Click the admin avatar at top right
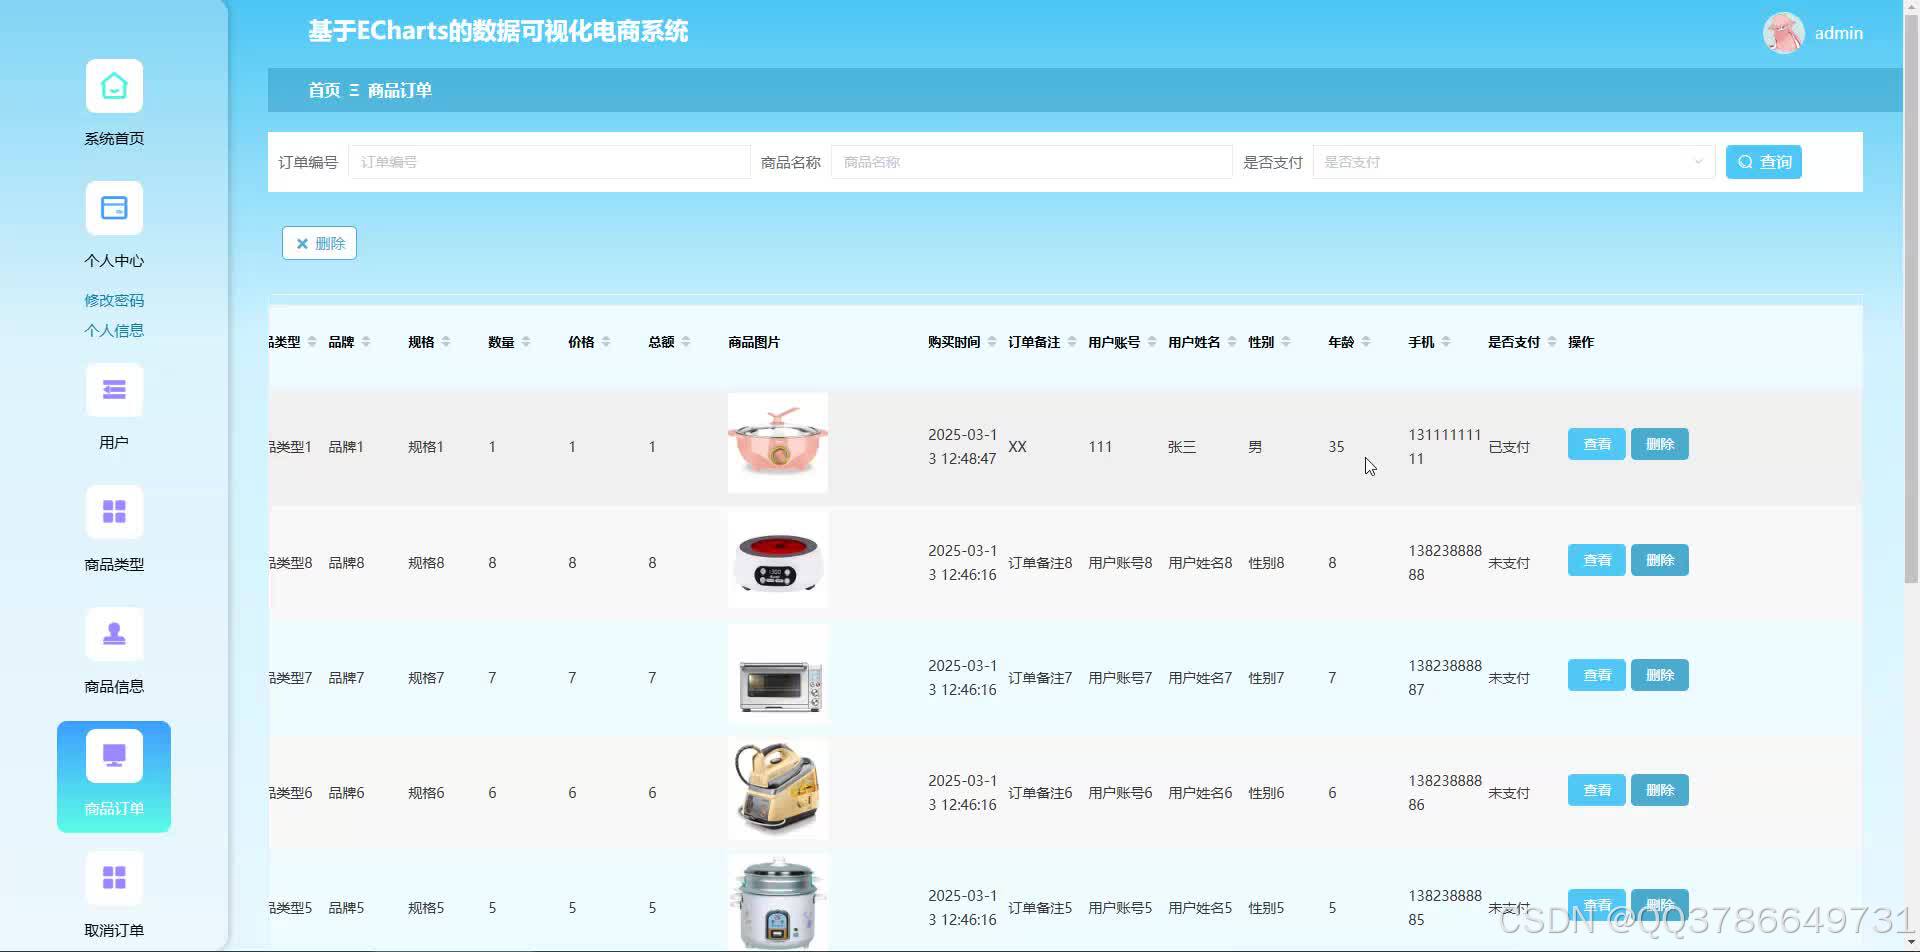1920x952 pixels. point(1784,32)
